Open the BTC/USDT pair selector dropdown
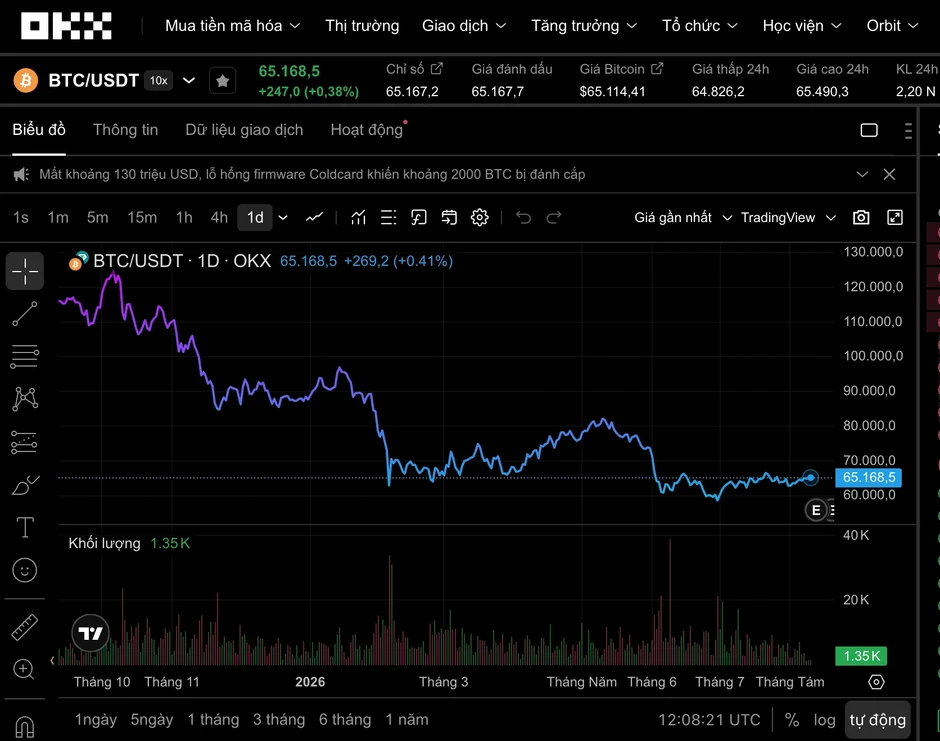Screen dimensions: 940x741 point(189,80)
